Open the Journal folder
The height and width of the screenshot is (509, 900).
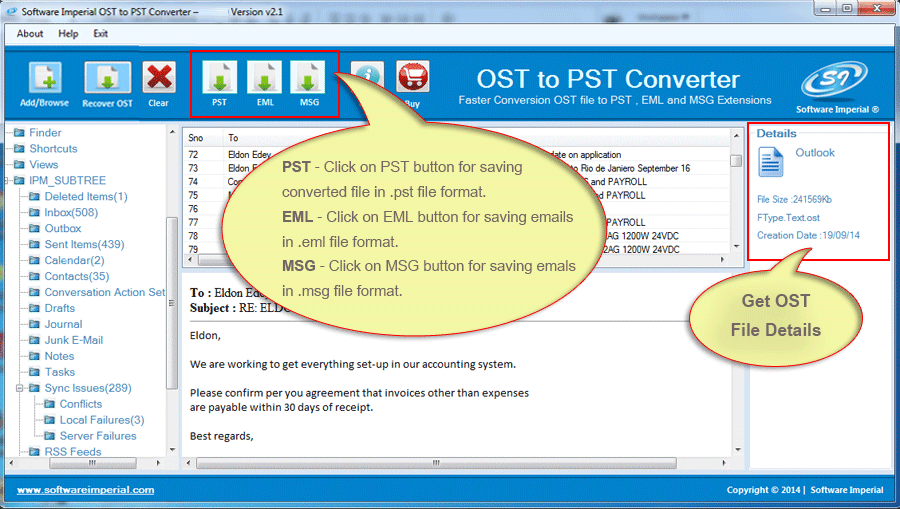pyautogui.click(x=63, y=324)
